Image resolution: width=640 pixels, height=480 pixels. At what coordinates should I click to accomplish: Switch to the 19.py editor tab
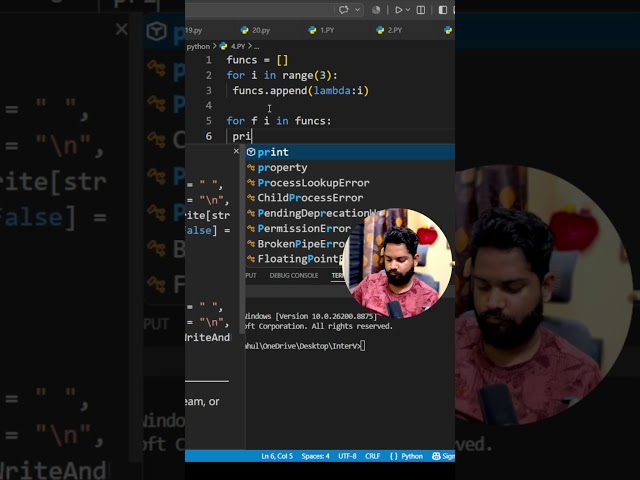click(x=194, y=30)
